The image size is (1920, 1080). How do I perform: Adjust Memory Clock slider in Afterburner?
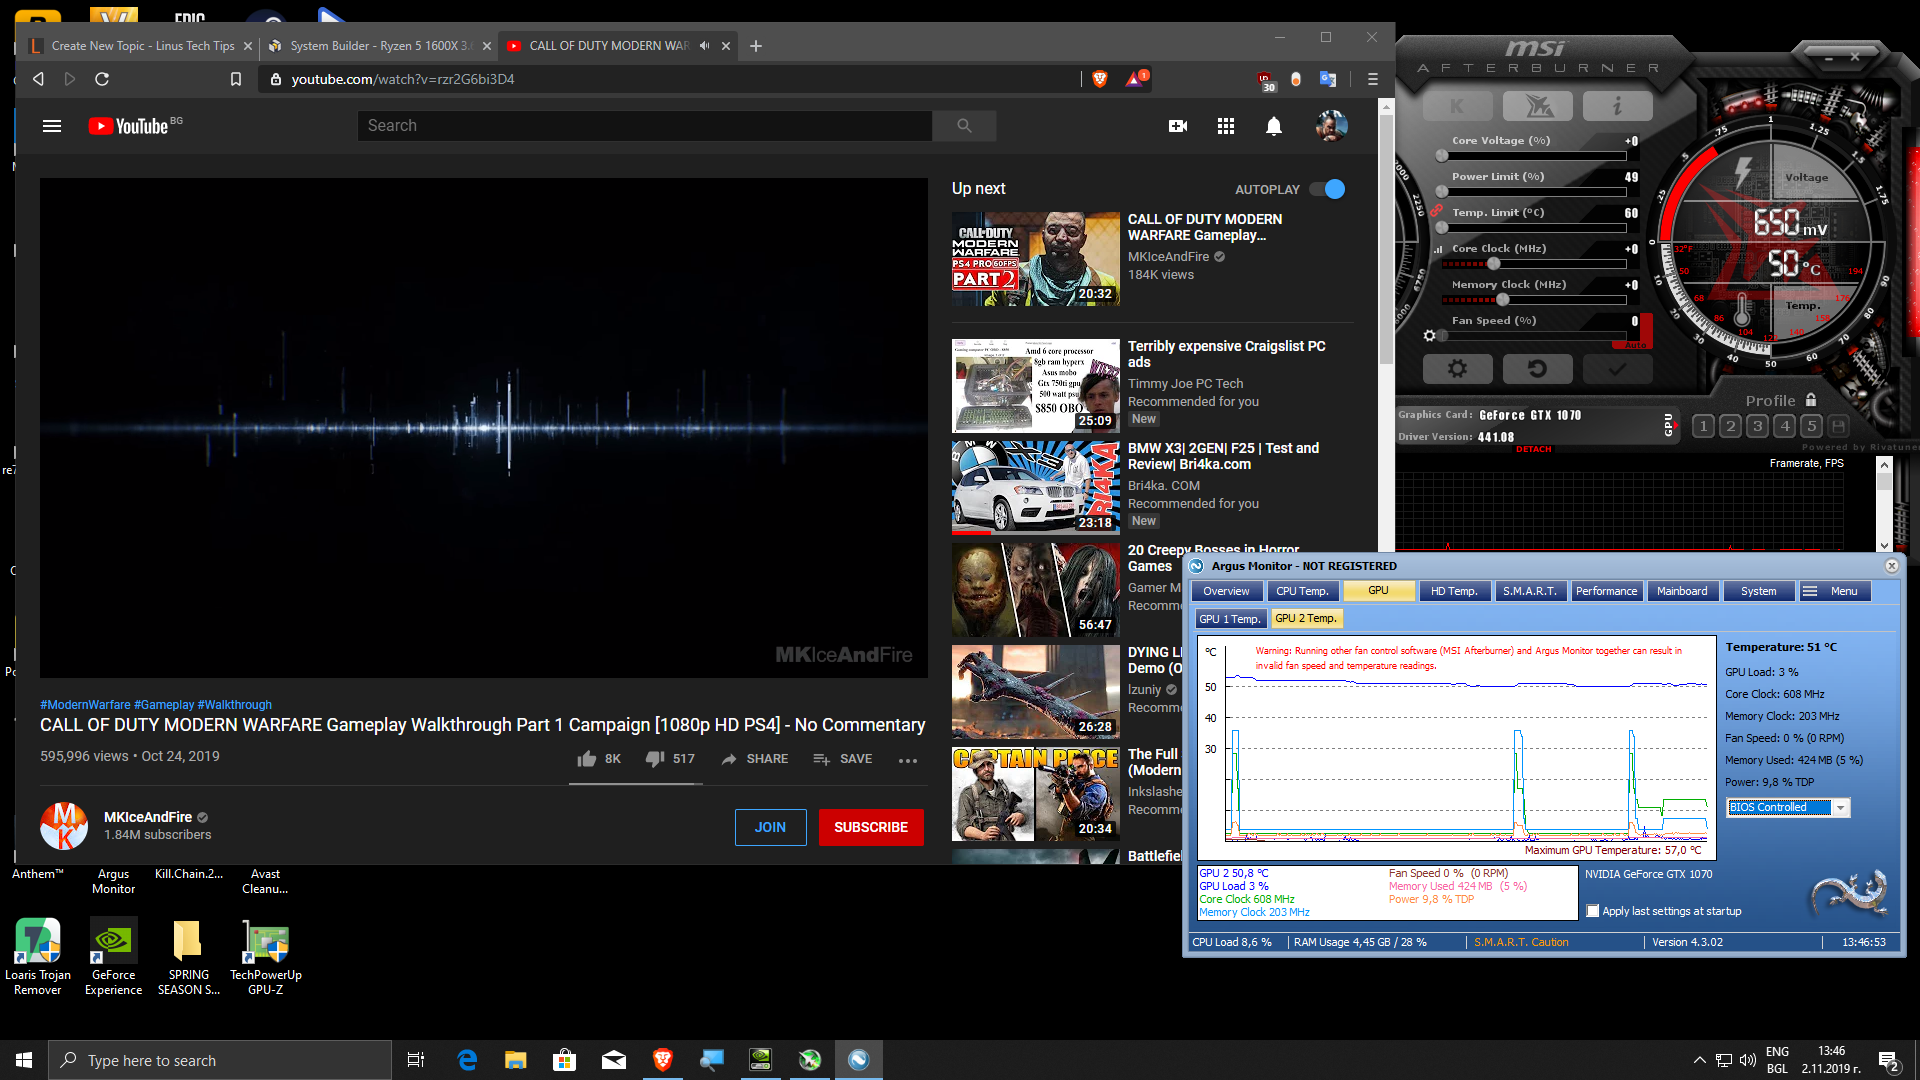(1502, 300)
